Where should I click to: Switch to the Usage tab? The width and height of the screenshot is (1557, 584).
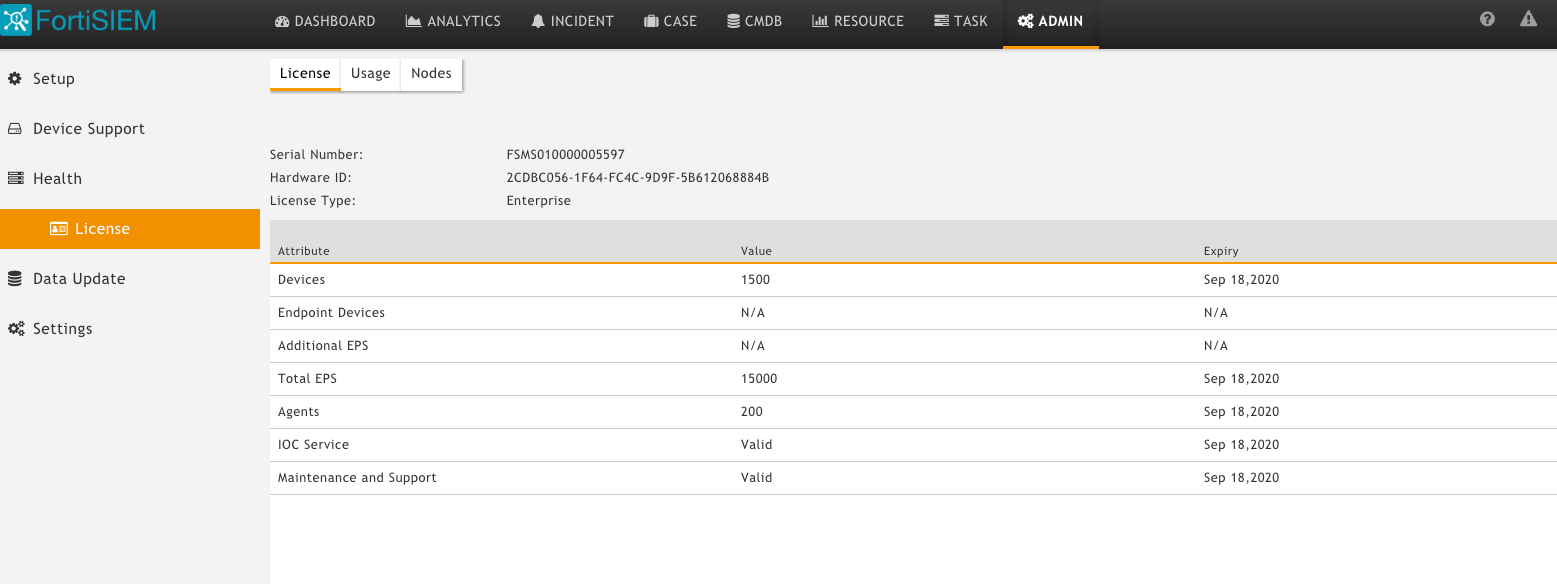click(370, 74)
